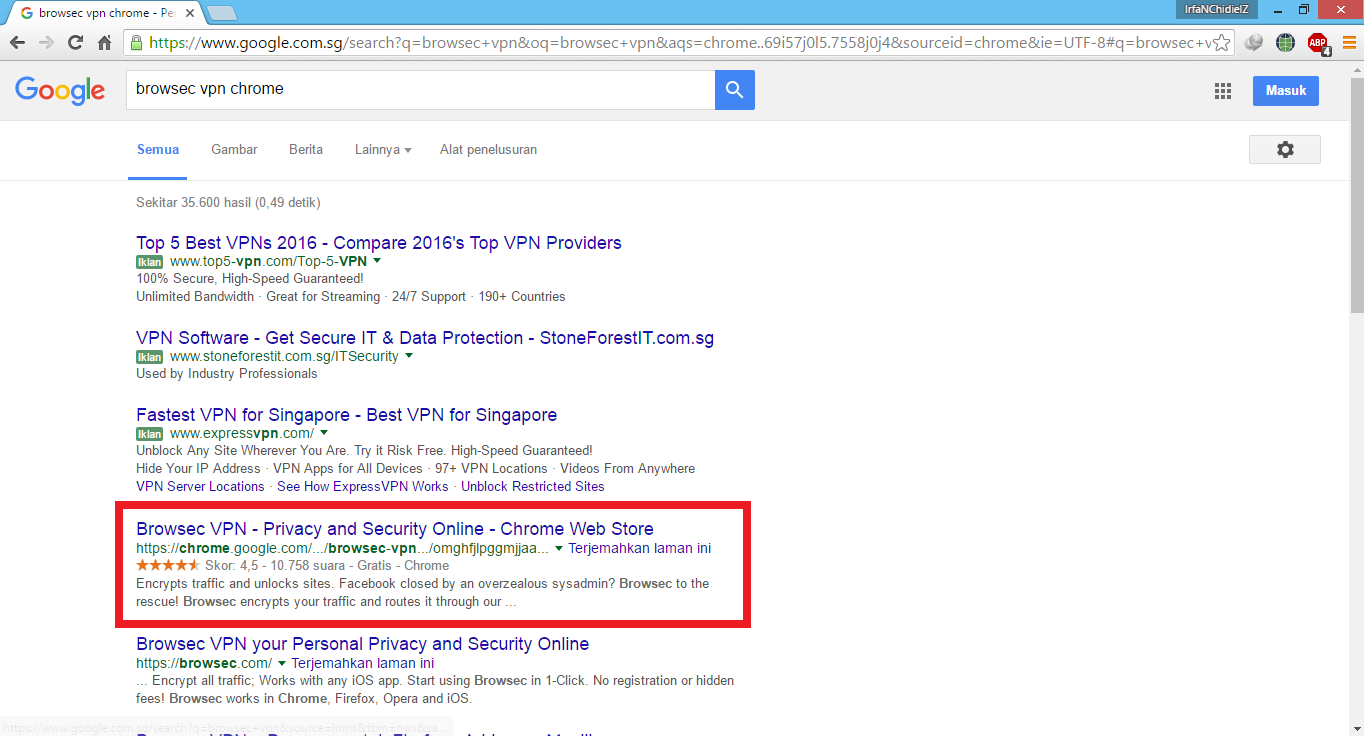Open Browsec VPN Chrome Web Store result
Image resolution: width=1364 pixels, height=736 pixels.
395,529
